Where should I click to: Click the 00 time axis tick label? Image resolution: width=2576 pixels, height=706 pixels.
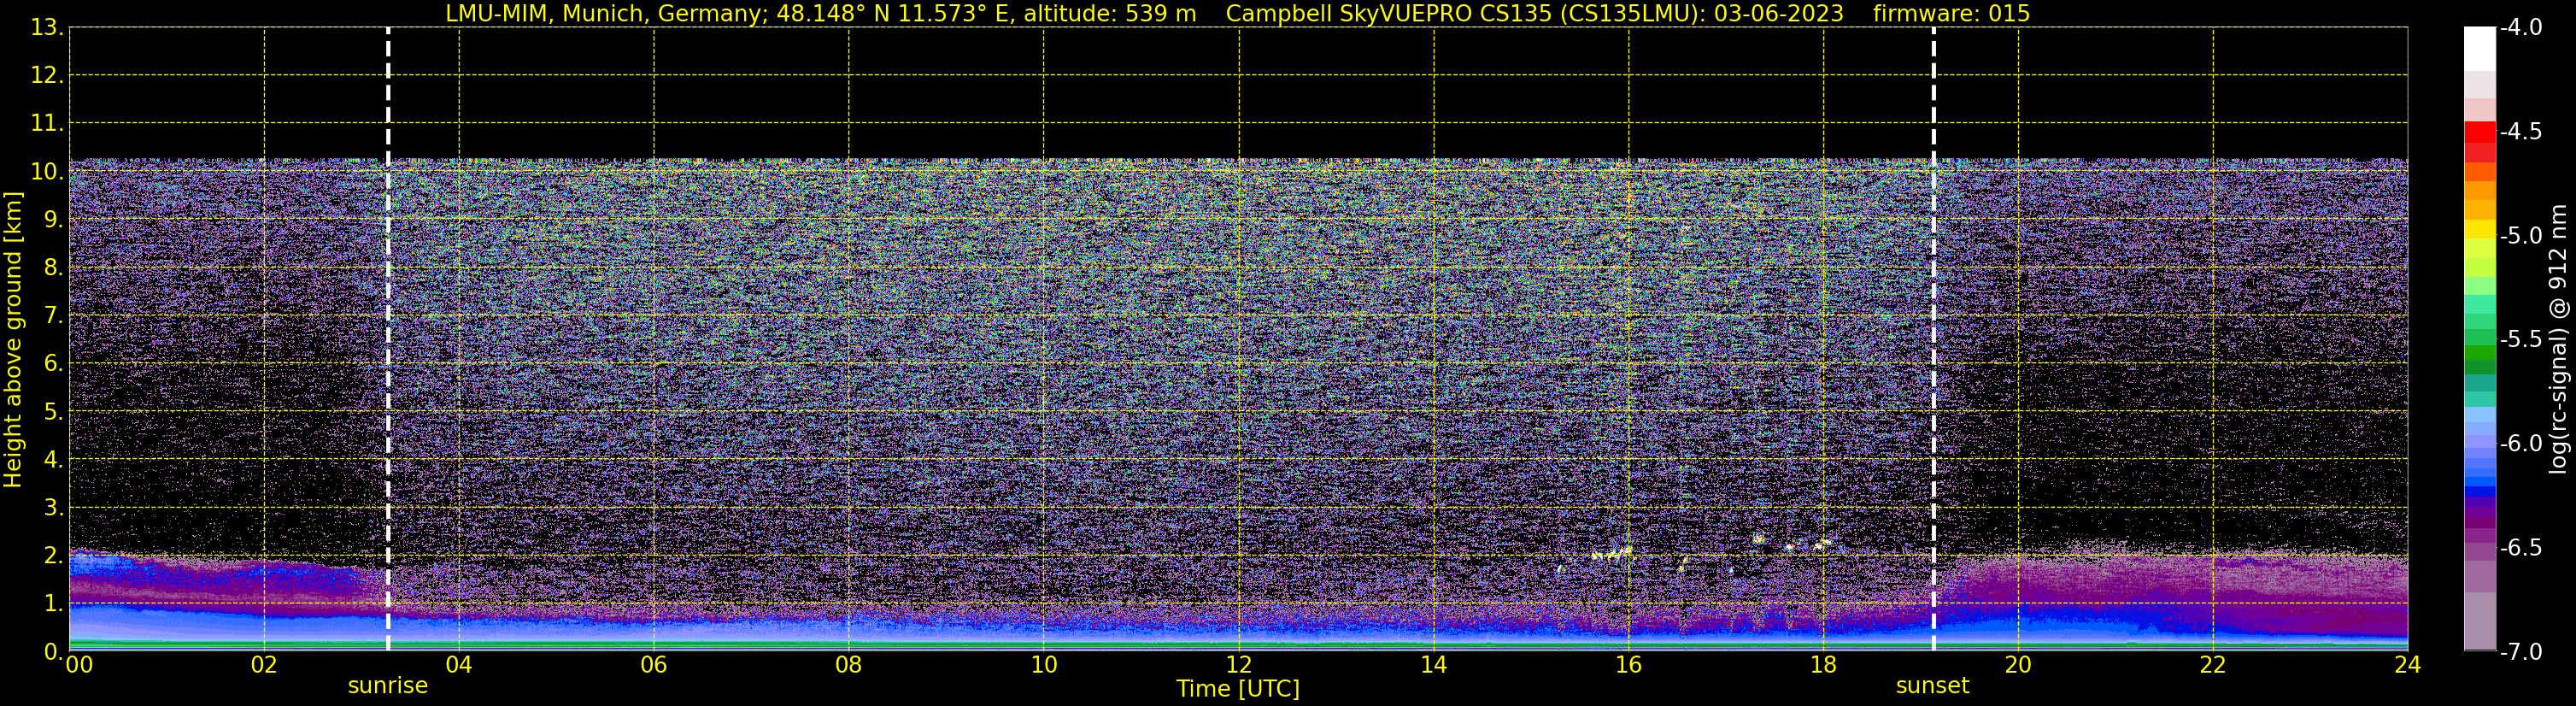point(79,665)
